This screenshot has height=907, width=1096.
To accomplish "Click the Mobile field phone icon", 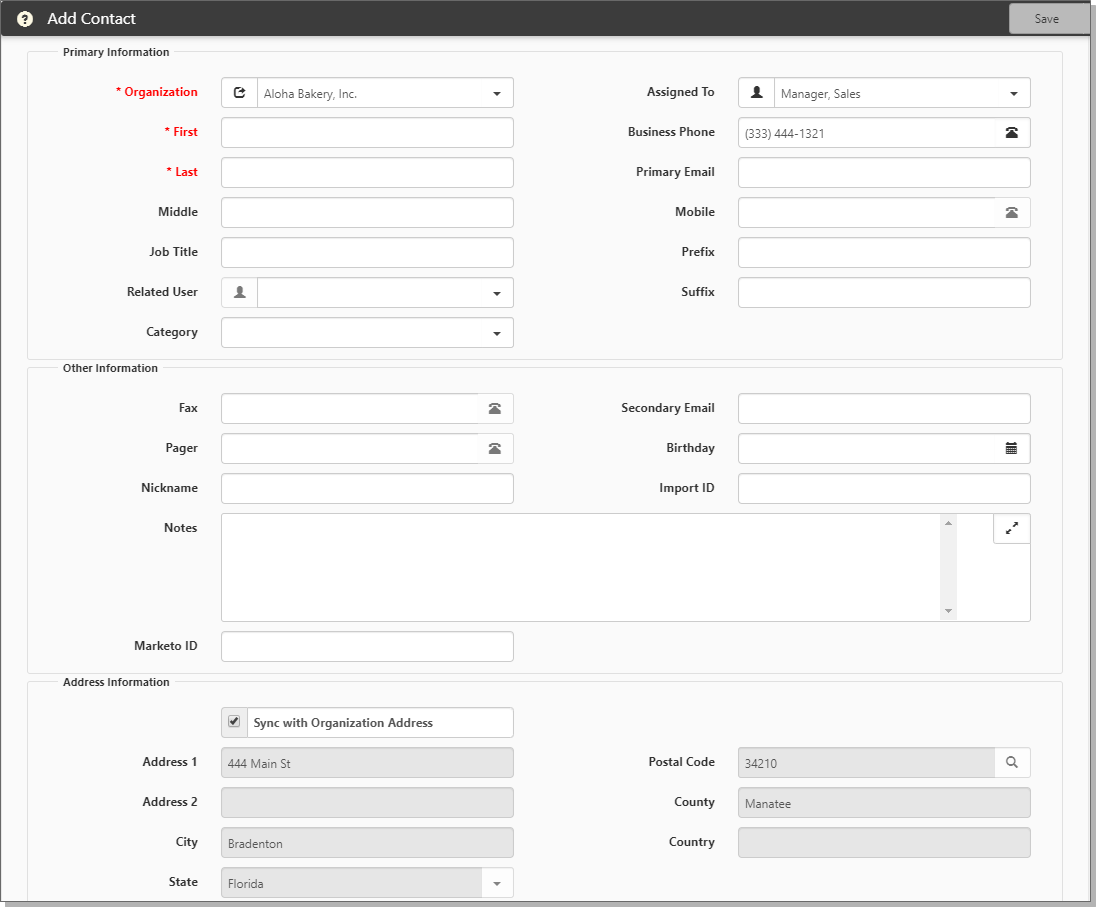I will click(1011, 213).
